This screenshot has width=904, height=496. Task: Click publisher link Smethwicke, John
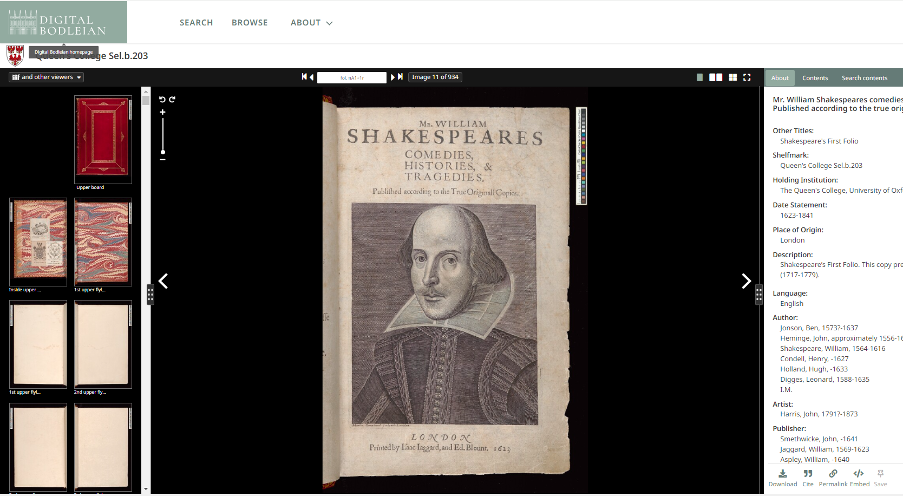[x=819, y=439]
